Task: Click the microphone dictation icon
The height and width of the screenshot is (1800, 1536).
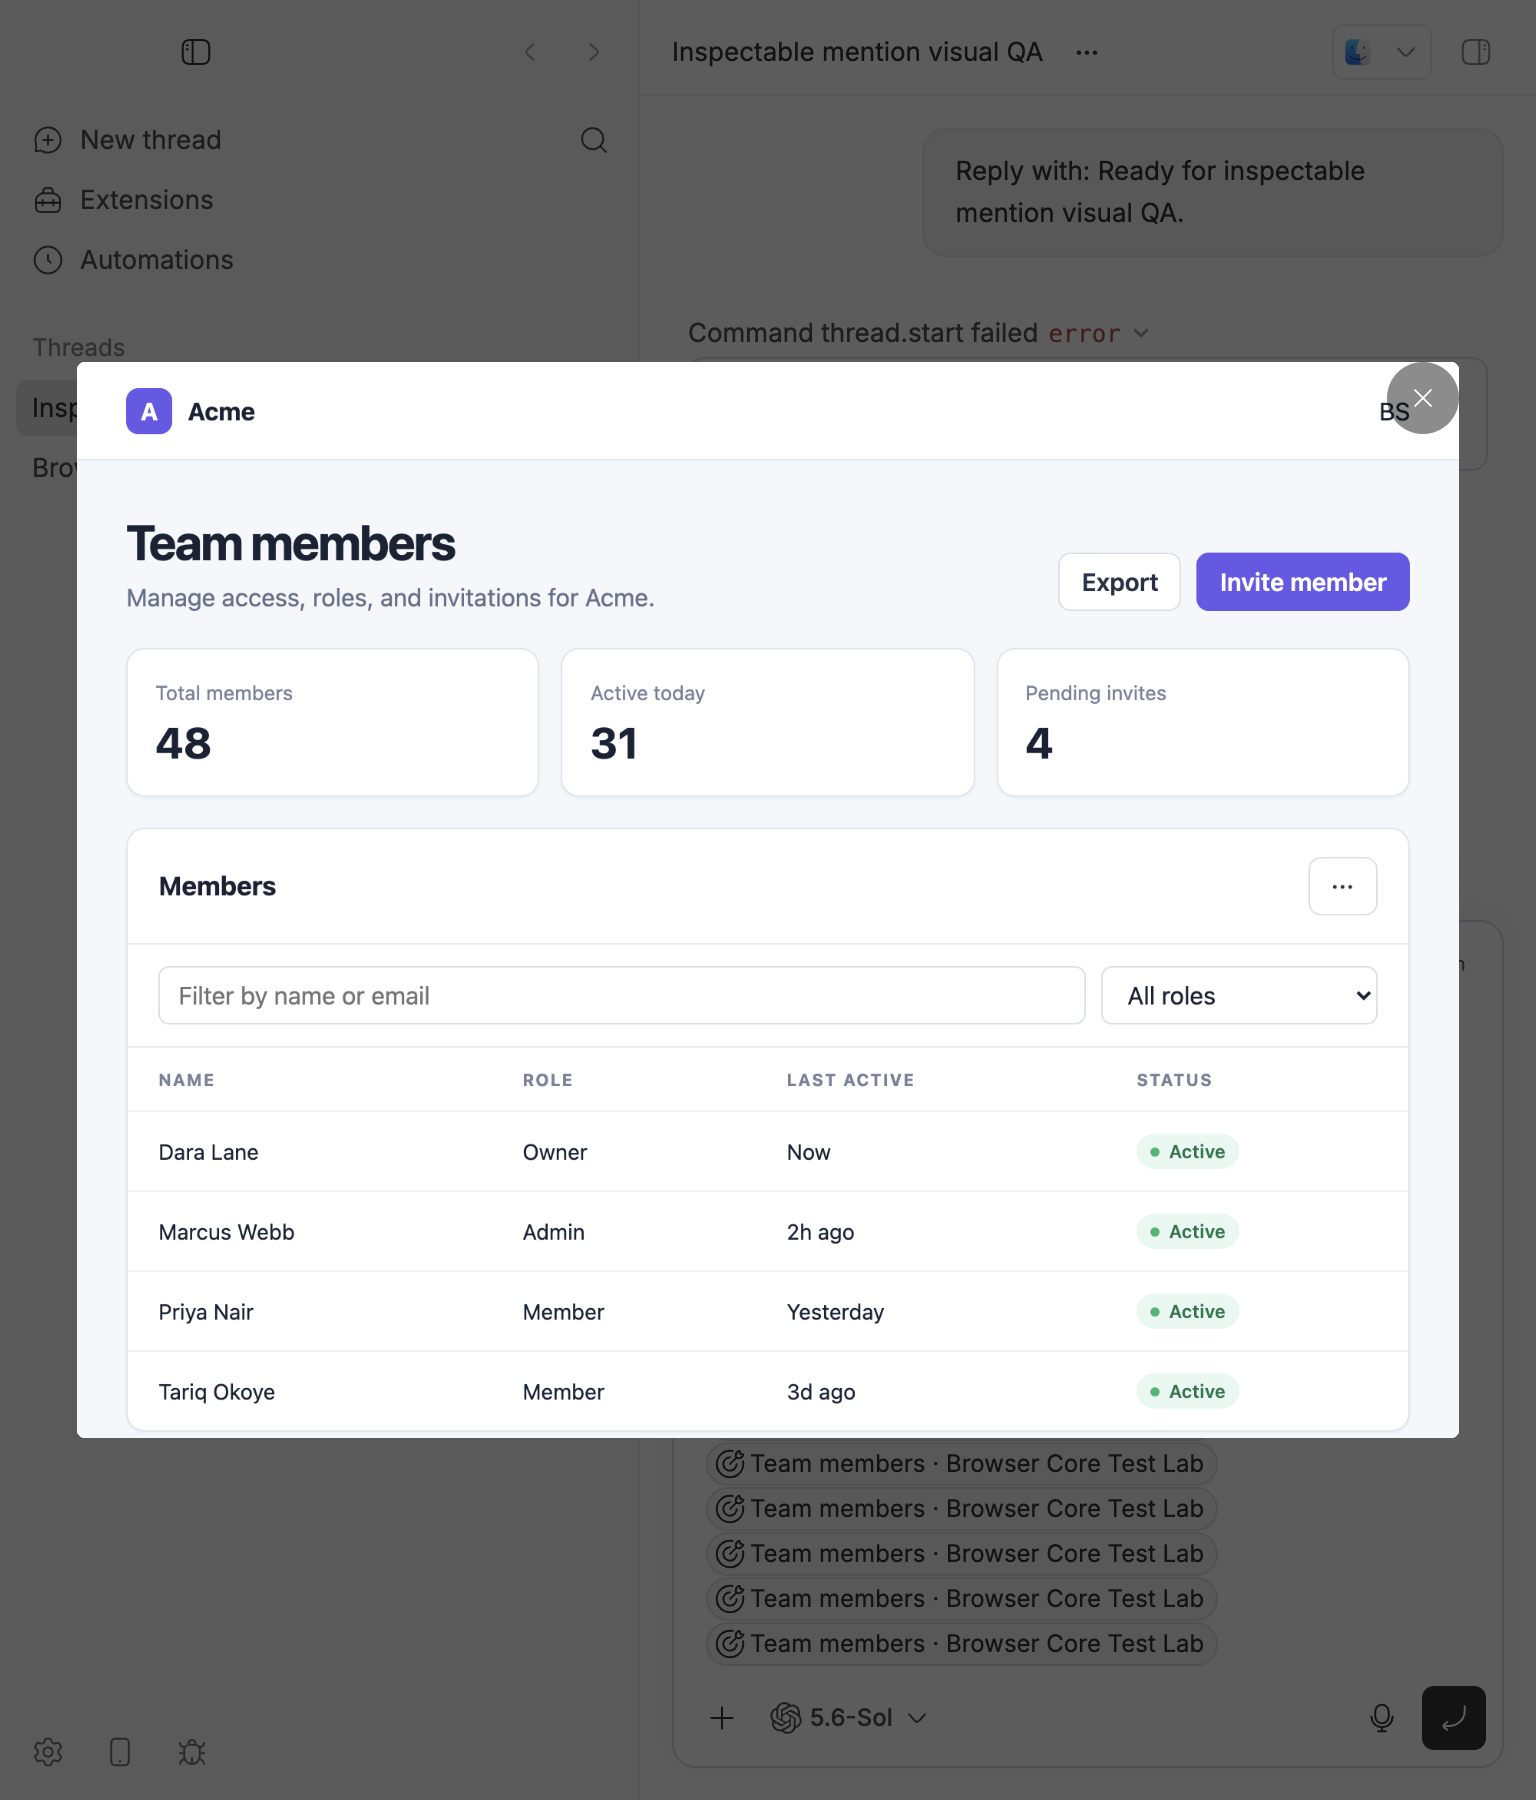Action: point(1382,1718)
